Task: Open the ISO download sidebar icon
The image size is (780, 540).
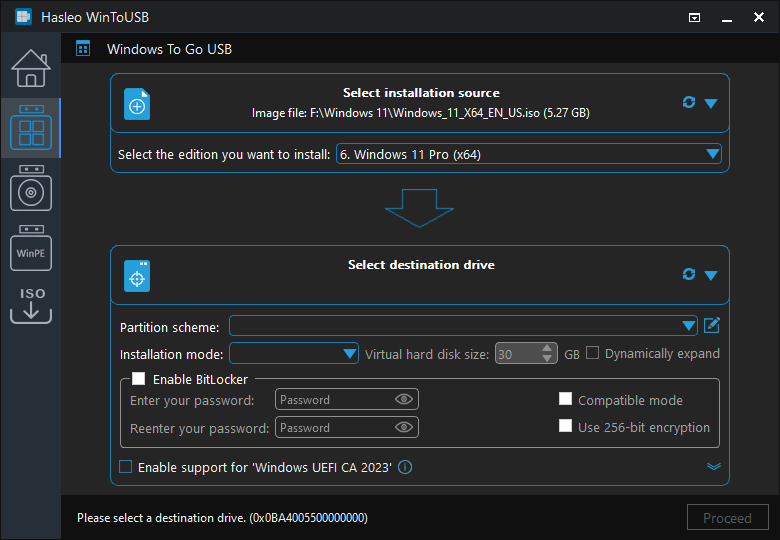Action: [x=31, y=305]
